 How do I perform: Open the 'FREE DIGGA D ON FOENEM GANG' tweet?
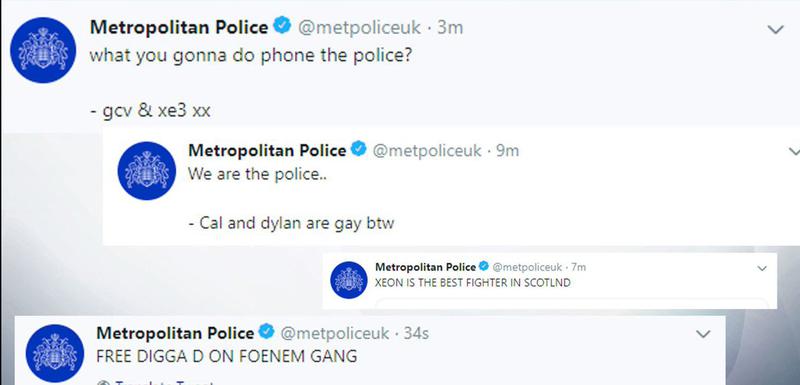pyautogui.click(x=227, y=356)
